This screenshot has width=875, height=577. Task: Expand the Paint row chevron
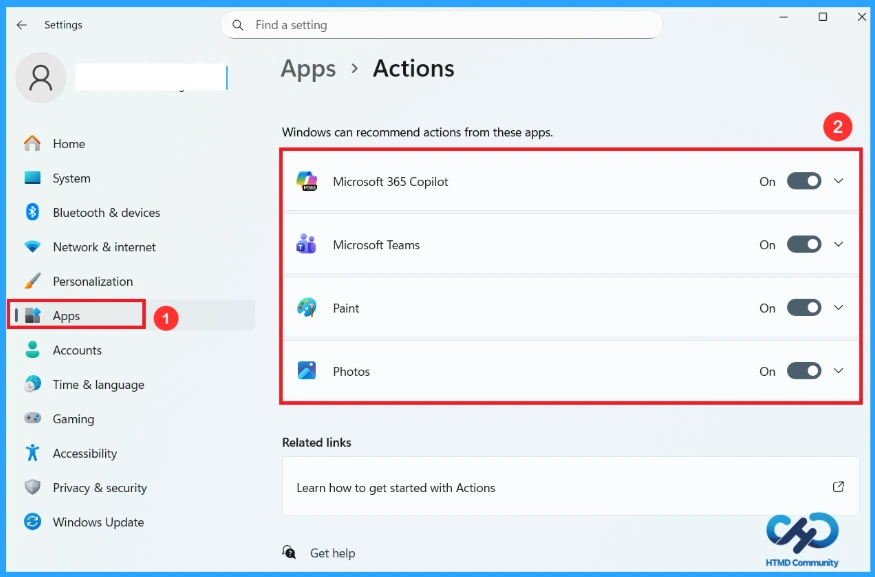838,307
